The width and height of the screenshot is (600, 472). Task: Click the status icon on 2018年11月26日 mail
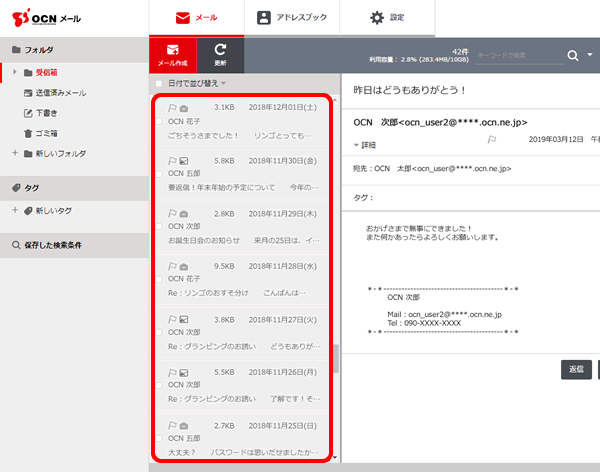(184, 373)
